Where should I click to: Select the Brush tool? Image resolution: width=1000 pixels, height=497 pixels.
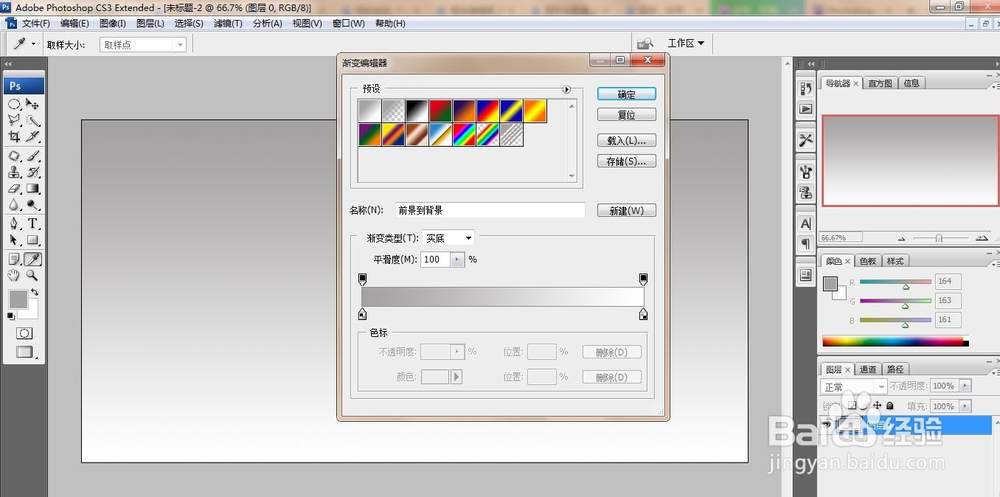33,156
